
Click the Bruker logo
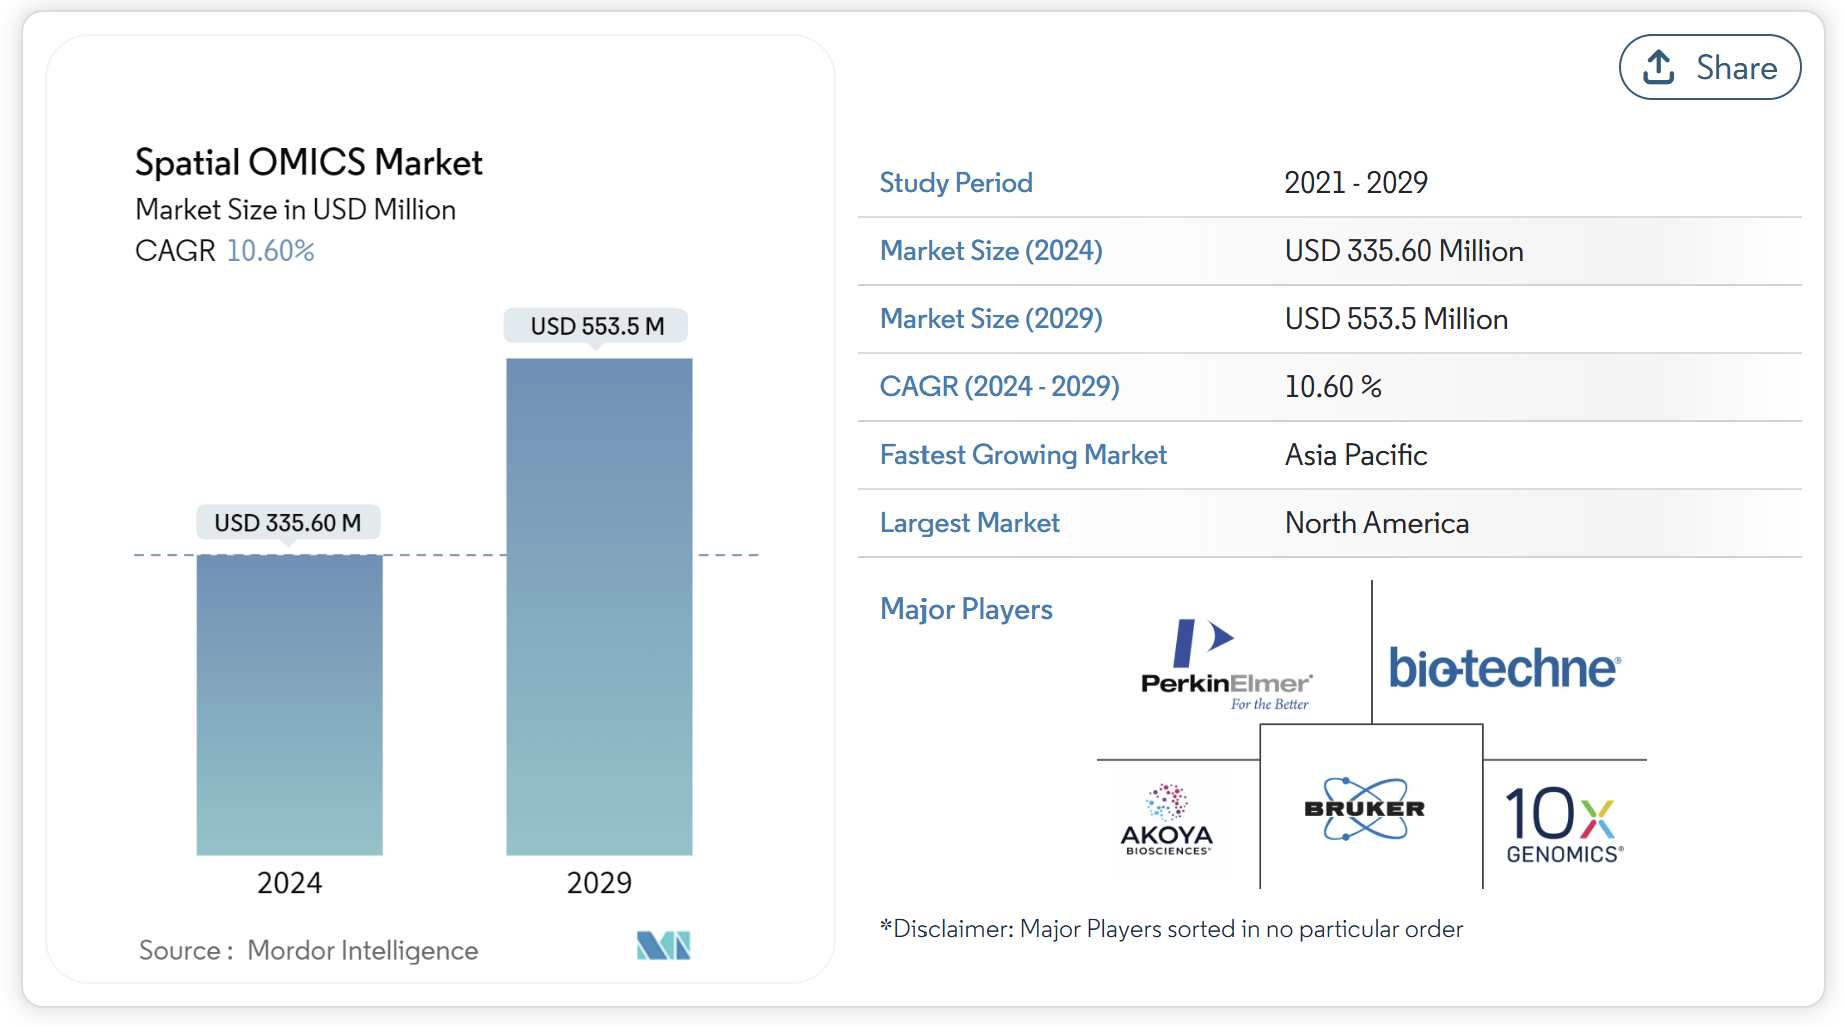point(1365,808)
